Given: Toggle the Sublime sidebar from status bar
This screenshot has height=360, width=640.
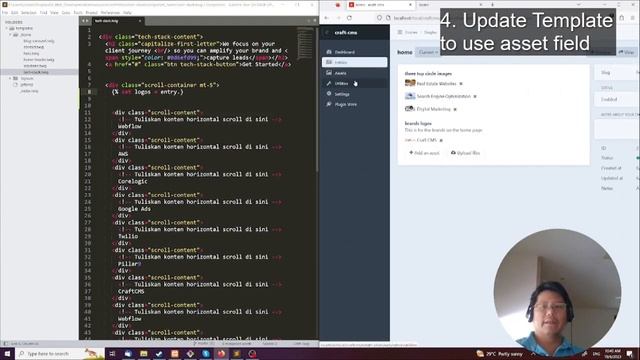Looking at the screenshot, I should coord(5,344).
